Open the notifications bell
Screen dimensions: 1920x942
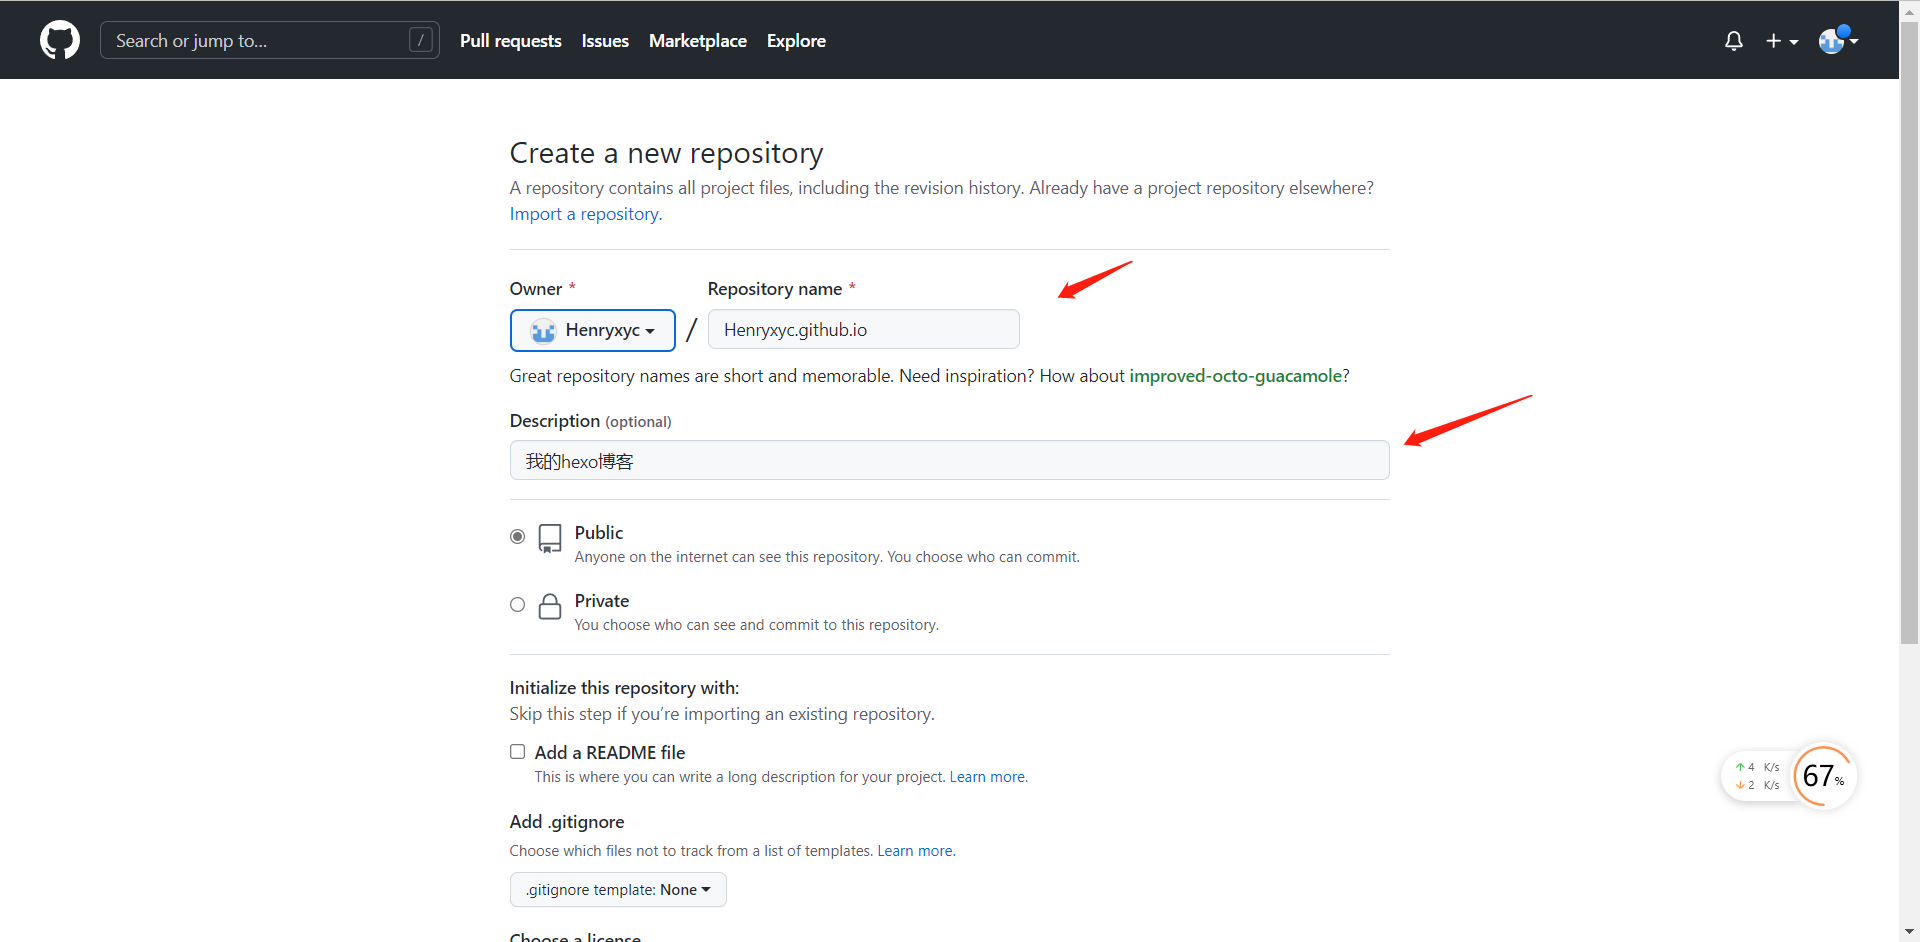(1734, 41)
